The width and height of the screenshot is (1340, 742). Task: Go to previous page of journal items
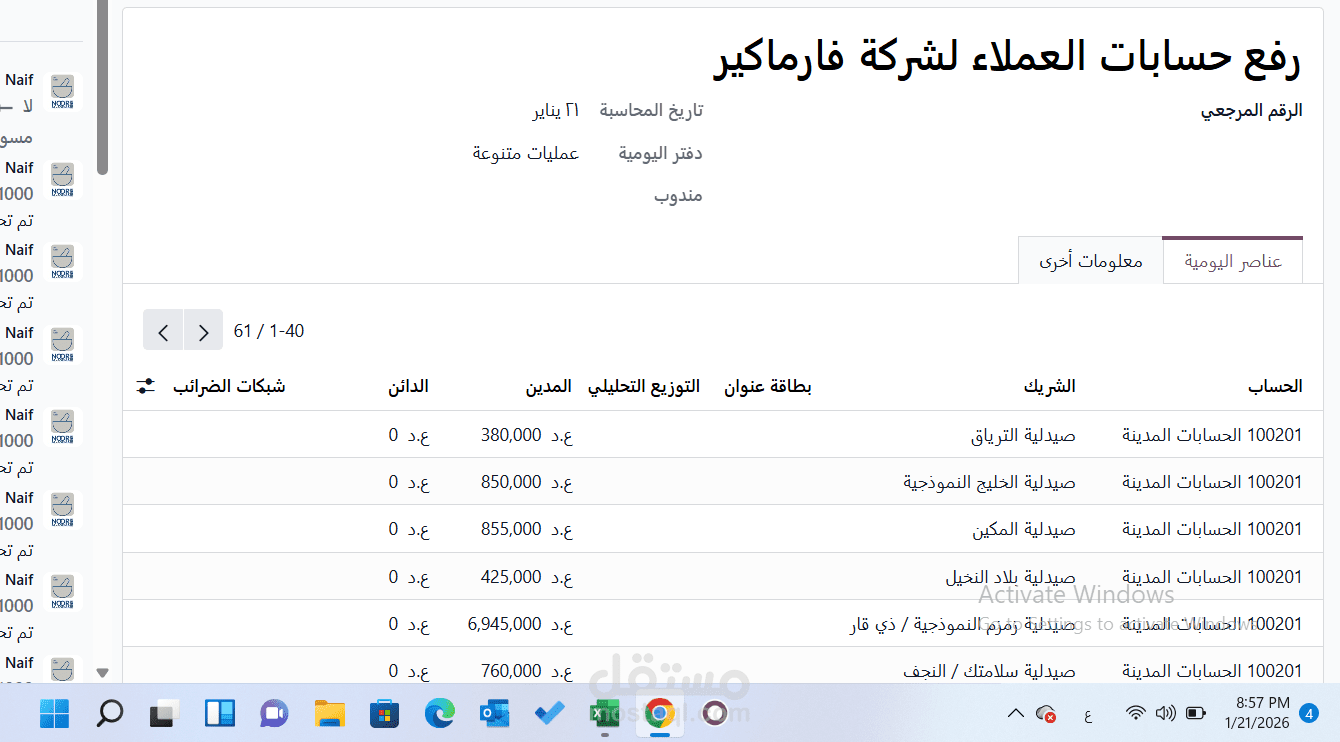[x=163, y=330]
